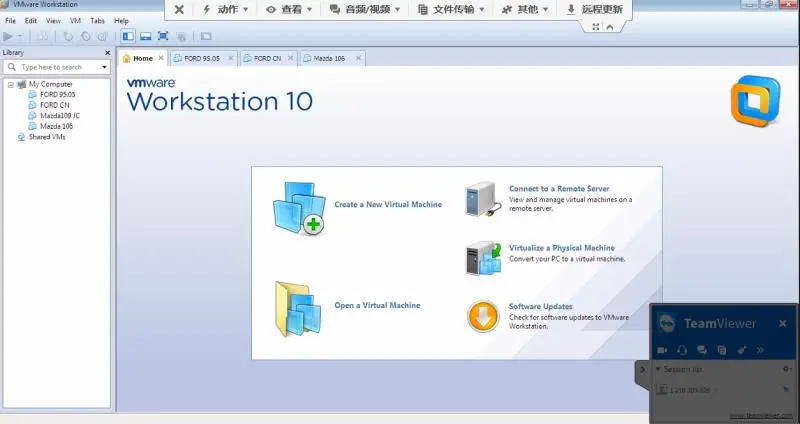Click the Software Updates orange arrow icon

[483, 316]
